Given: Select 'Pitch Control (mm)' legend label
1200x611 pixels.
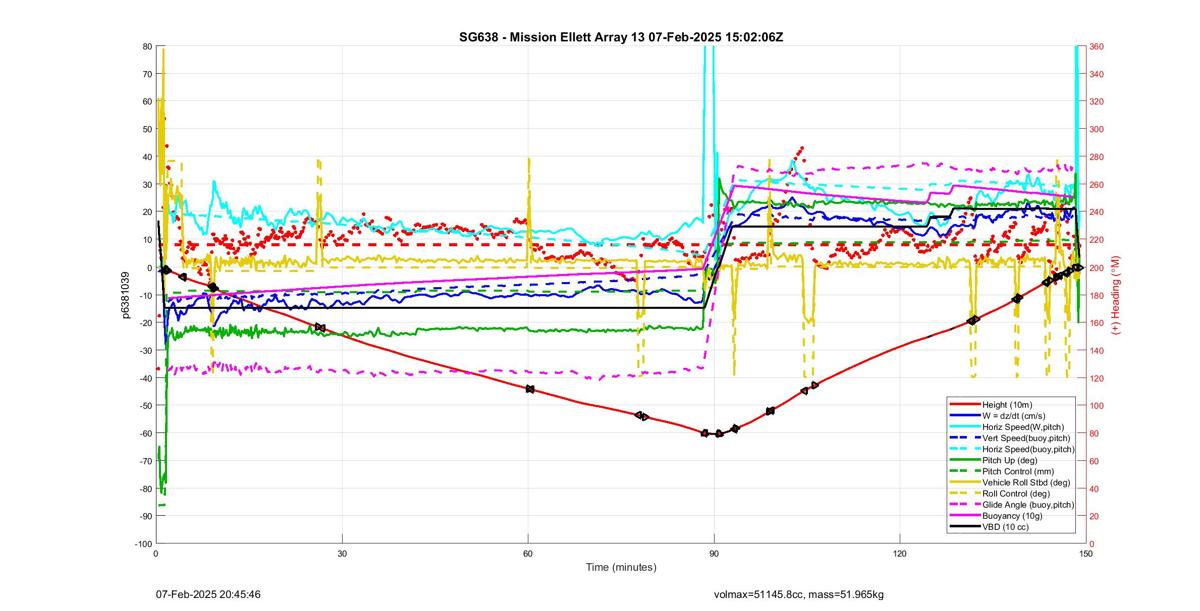Looking at the screenshot, I should click(x=1020, y=470).
